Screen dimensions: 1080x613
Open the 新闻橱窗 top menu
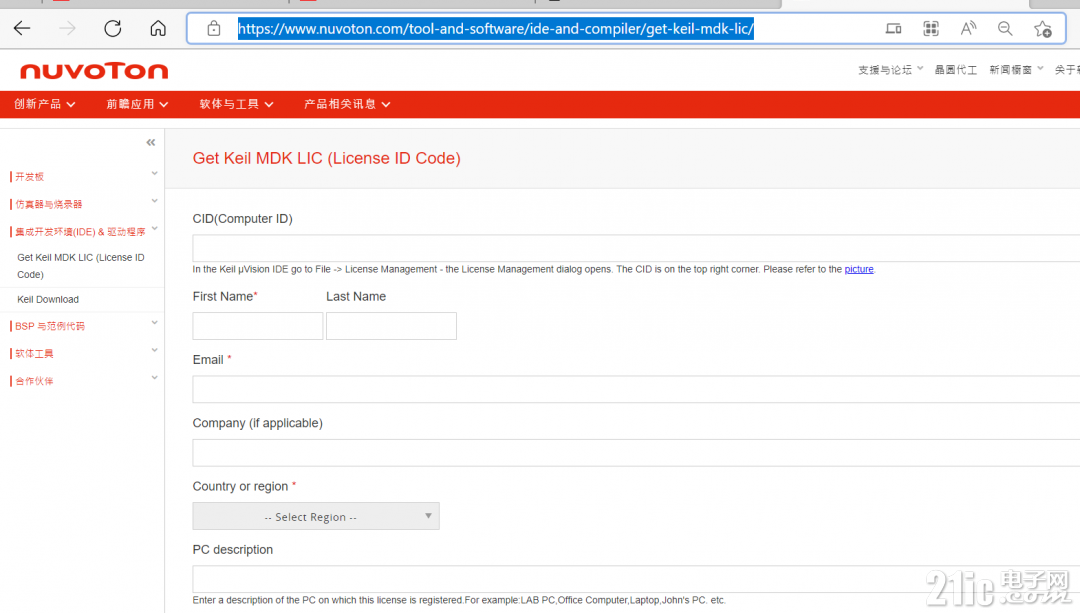[1016, 70]
